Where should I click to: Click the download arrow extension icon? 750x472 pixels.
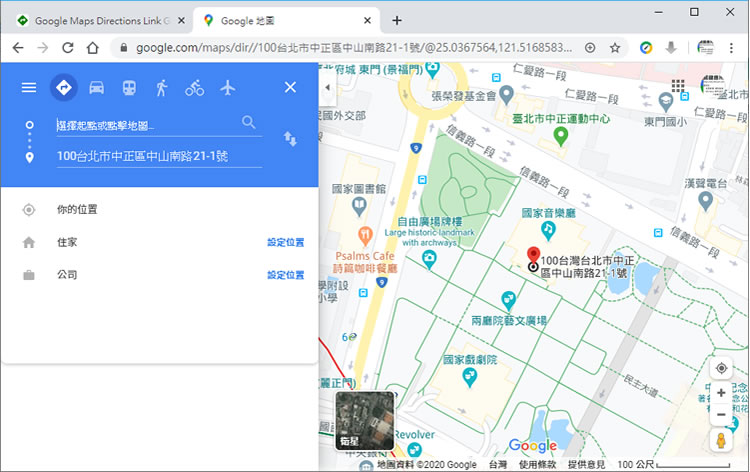(671, 48)
